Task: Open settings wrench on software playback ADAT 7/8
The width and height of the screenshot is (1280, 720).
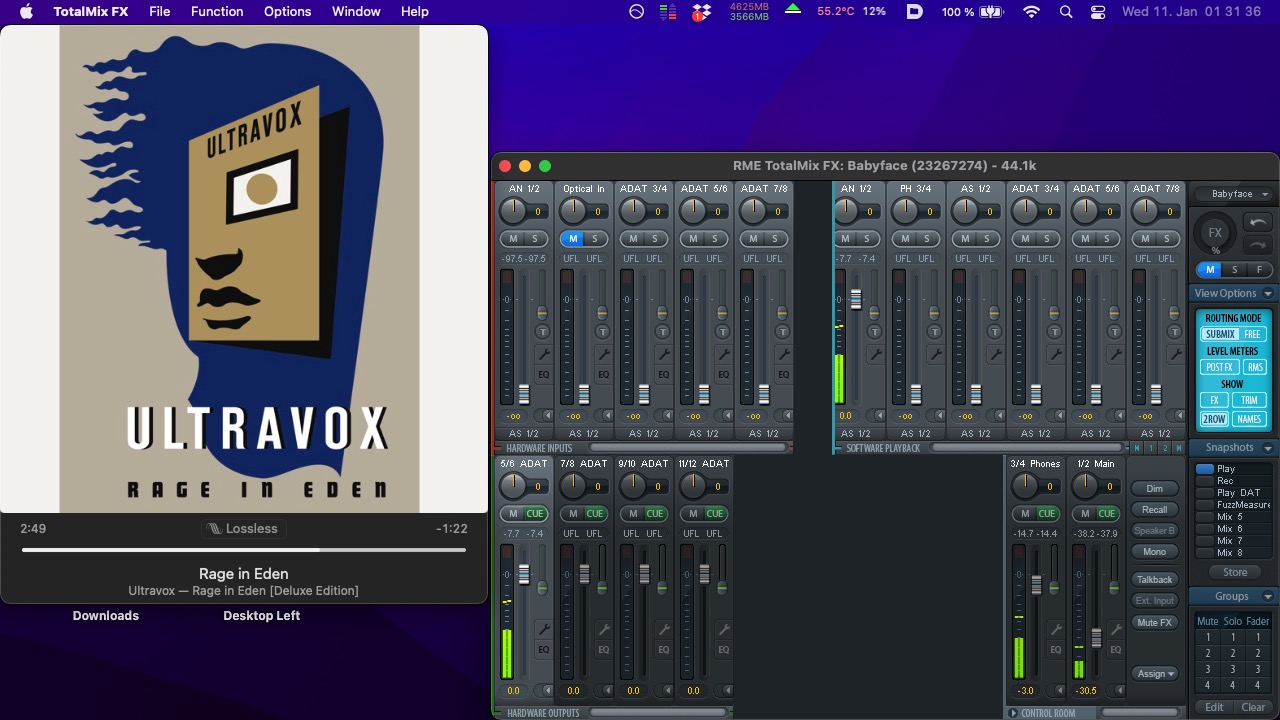Action: [x=1175, y=354]
